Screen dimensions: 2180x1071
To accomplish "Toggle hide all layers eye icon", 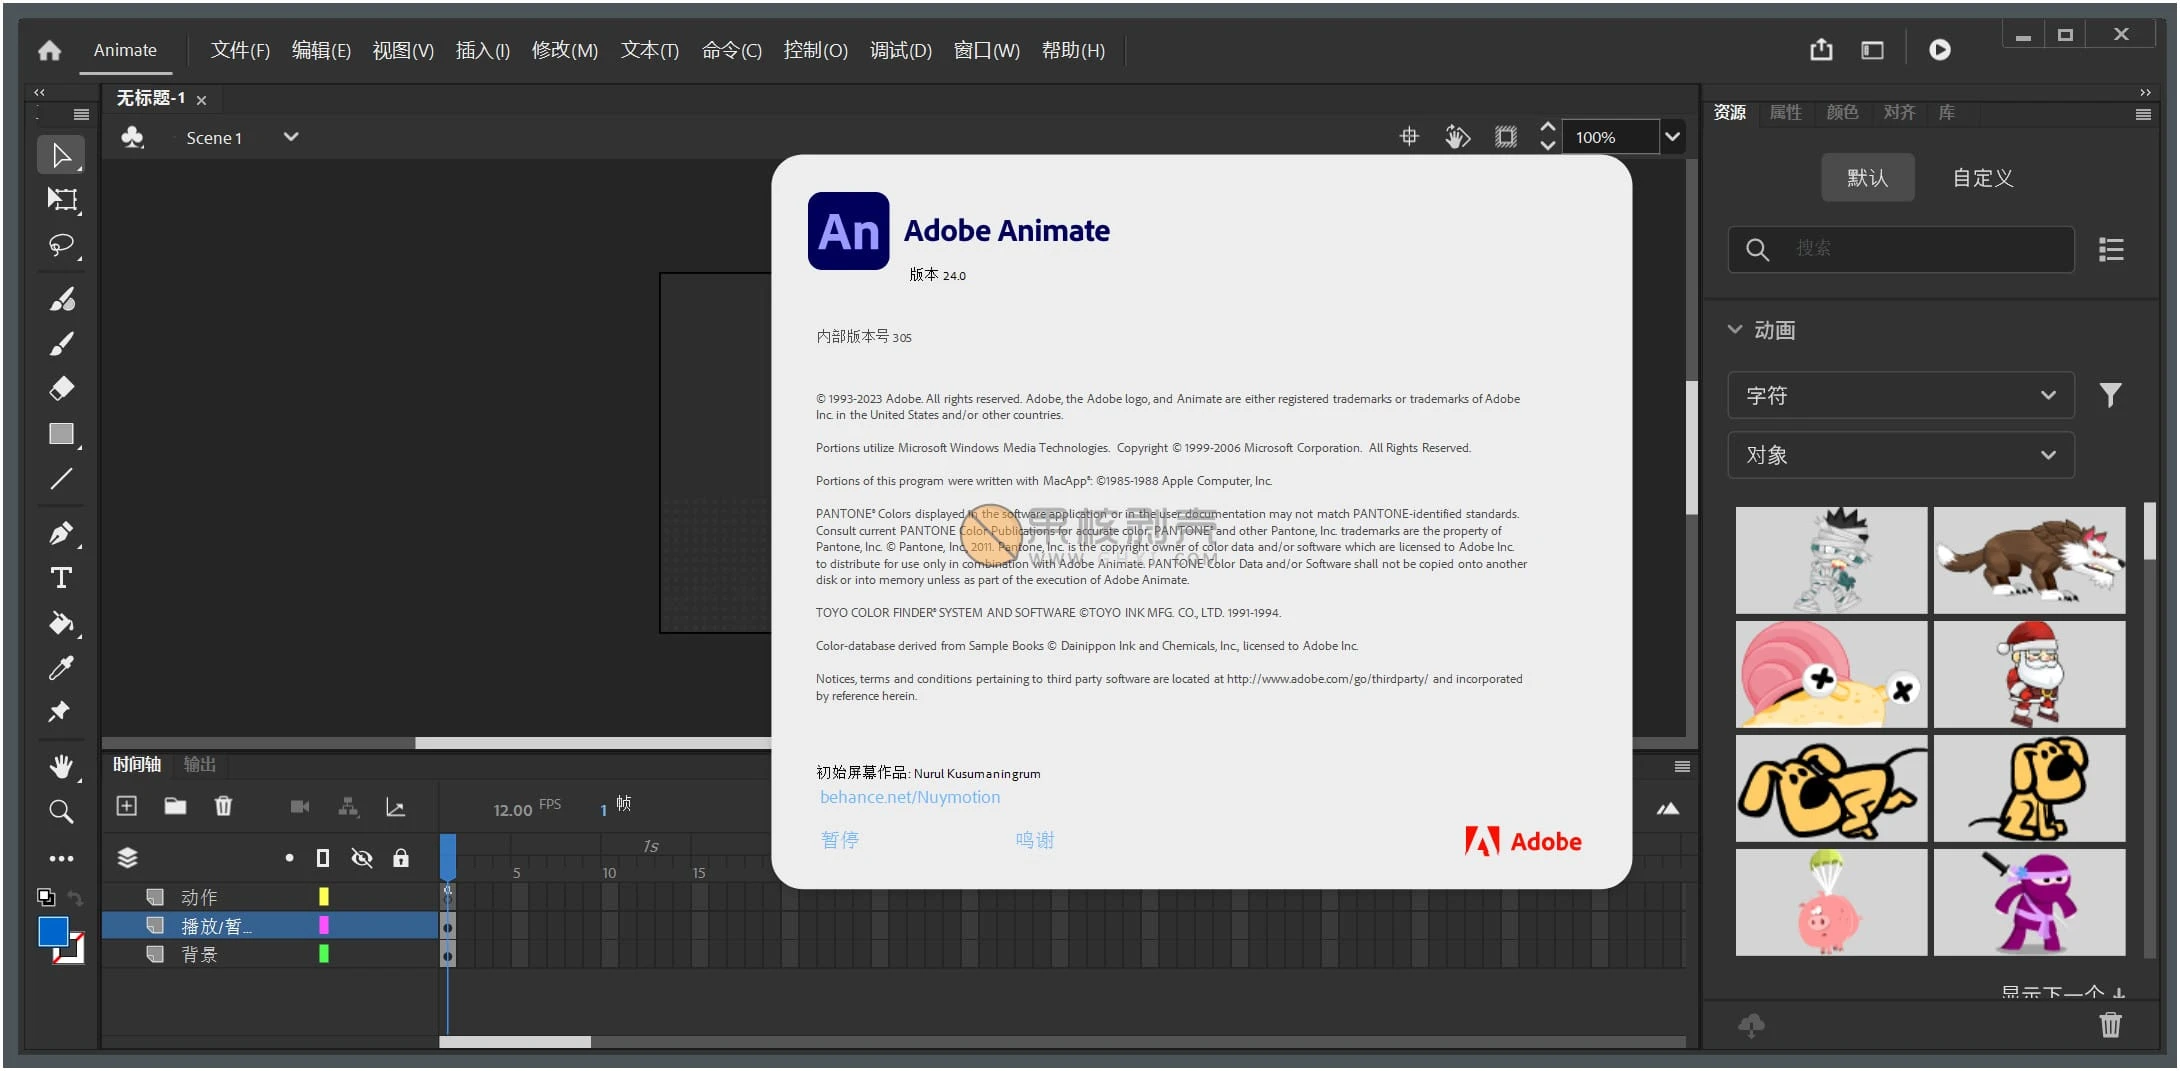I will [x=362, y=858].
